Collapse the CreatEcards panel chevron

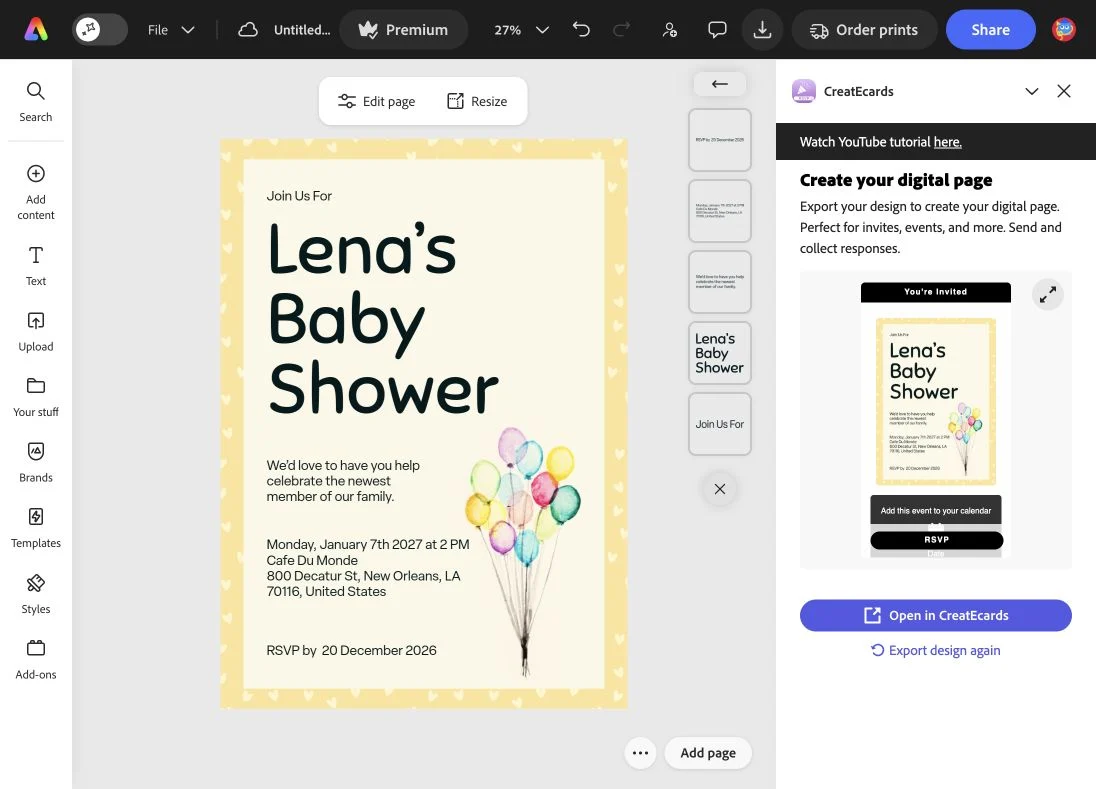(x=1032, y=92)
